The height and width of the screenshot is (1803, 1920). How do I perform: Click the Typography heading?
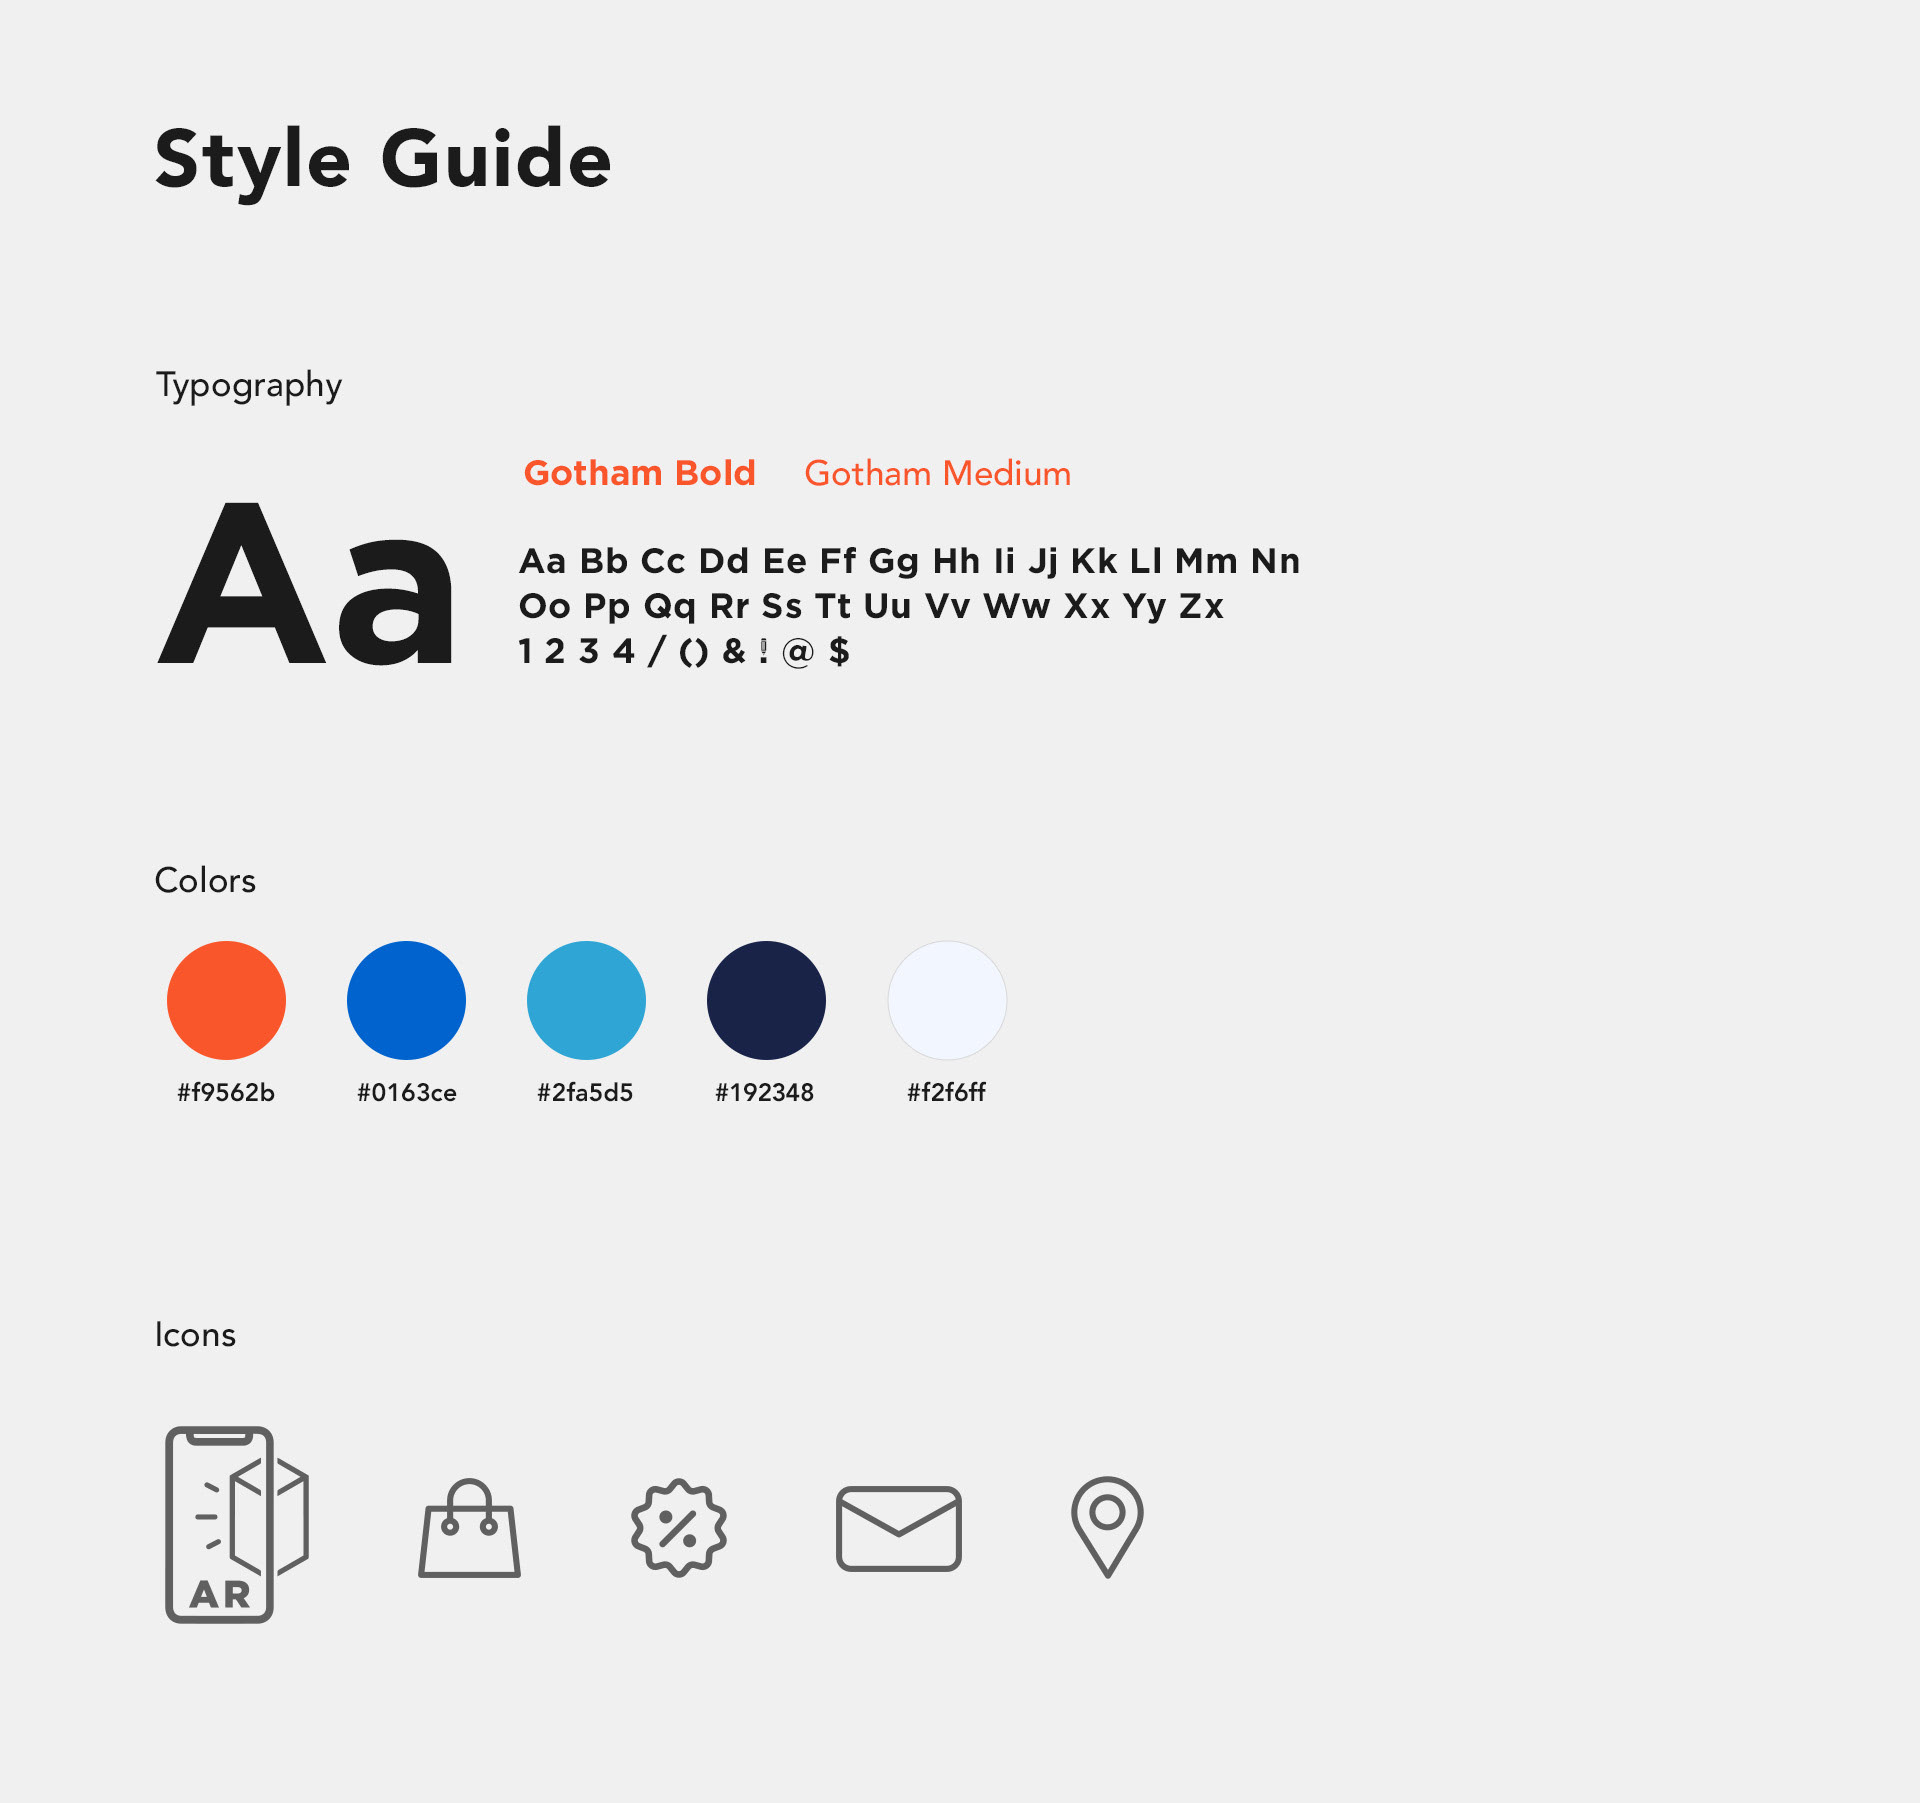tap(249, 386)
